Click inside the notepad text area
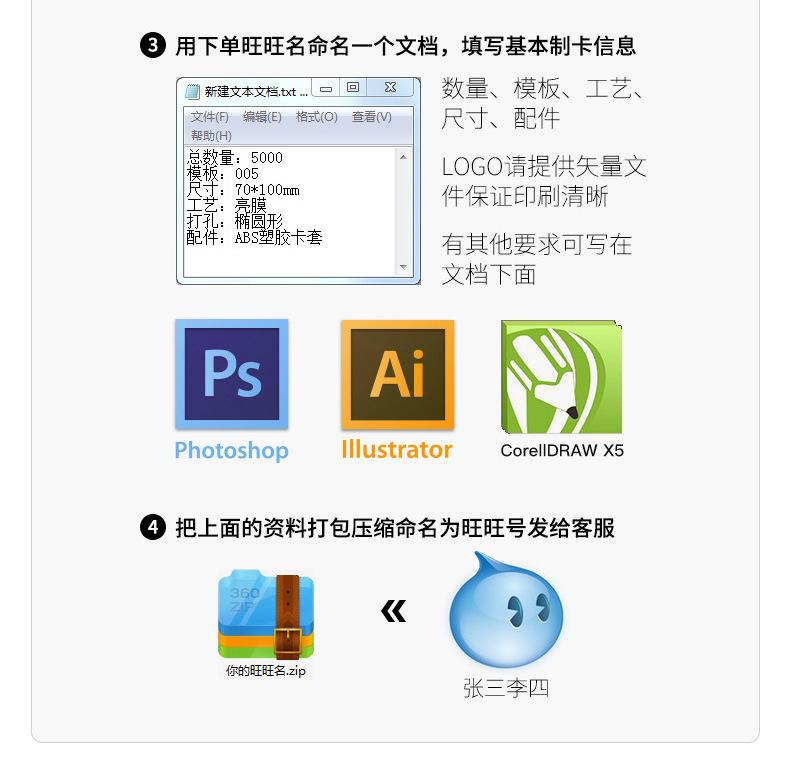 [x=290, y=212]
